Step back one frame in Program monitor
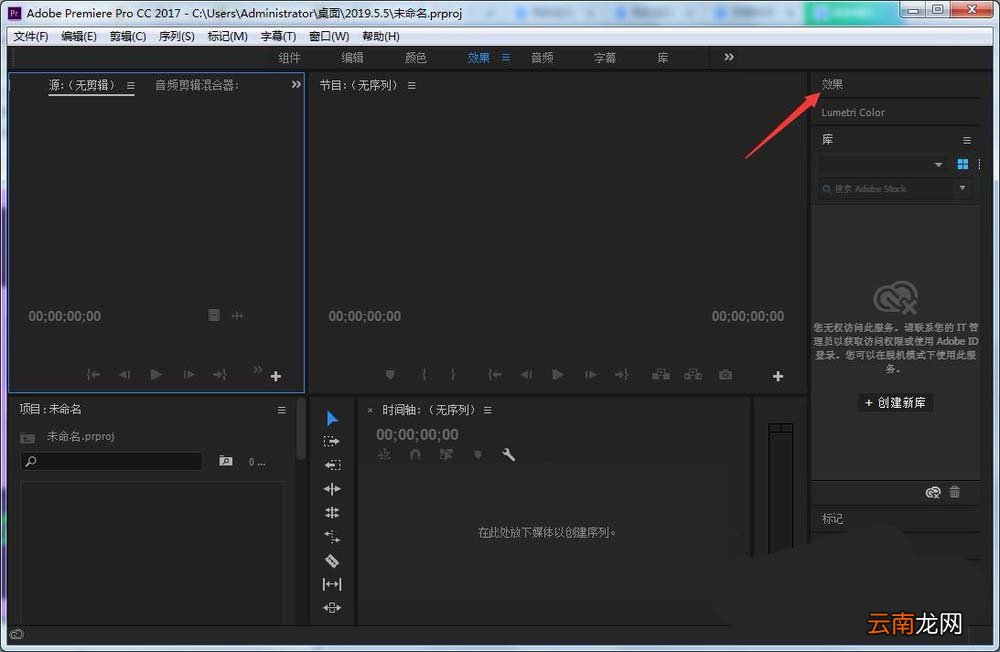 [526, 374]
